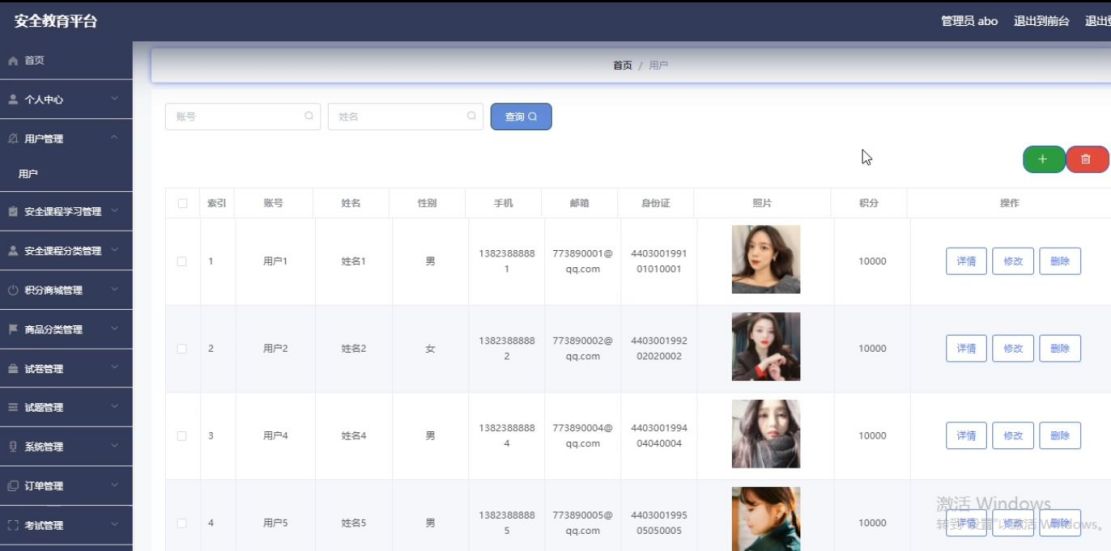This screenshot has height=551, width=1111.
Task: Collapse the 用户管理 sidebar chevron
Action: (x=115, y=138)
